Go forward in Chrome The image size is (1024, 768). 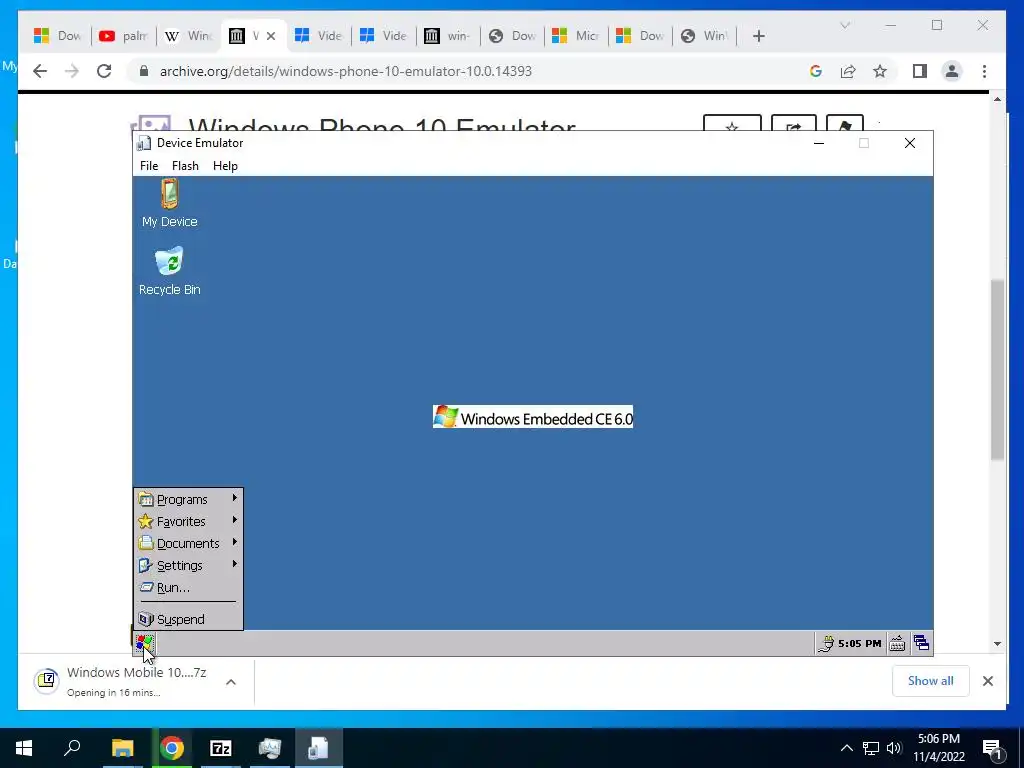(72, 71)
